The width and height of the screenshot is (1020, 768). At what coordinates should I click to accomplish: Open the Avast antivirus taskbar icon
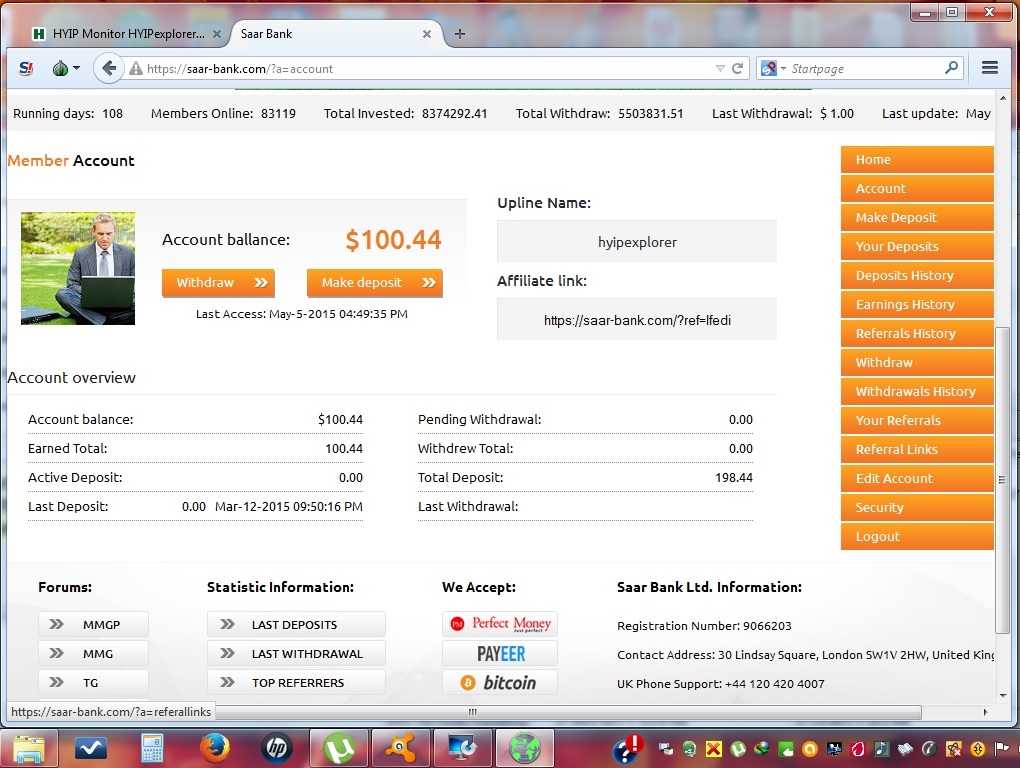pos(400,747)
